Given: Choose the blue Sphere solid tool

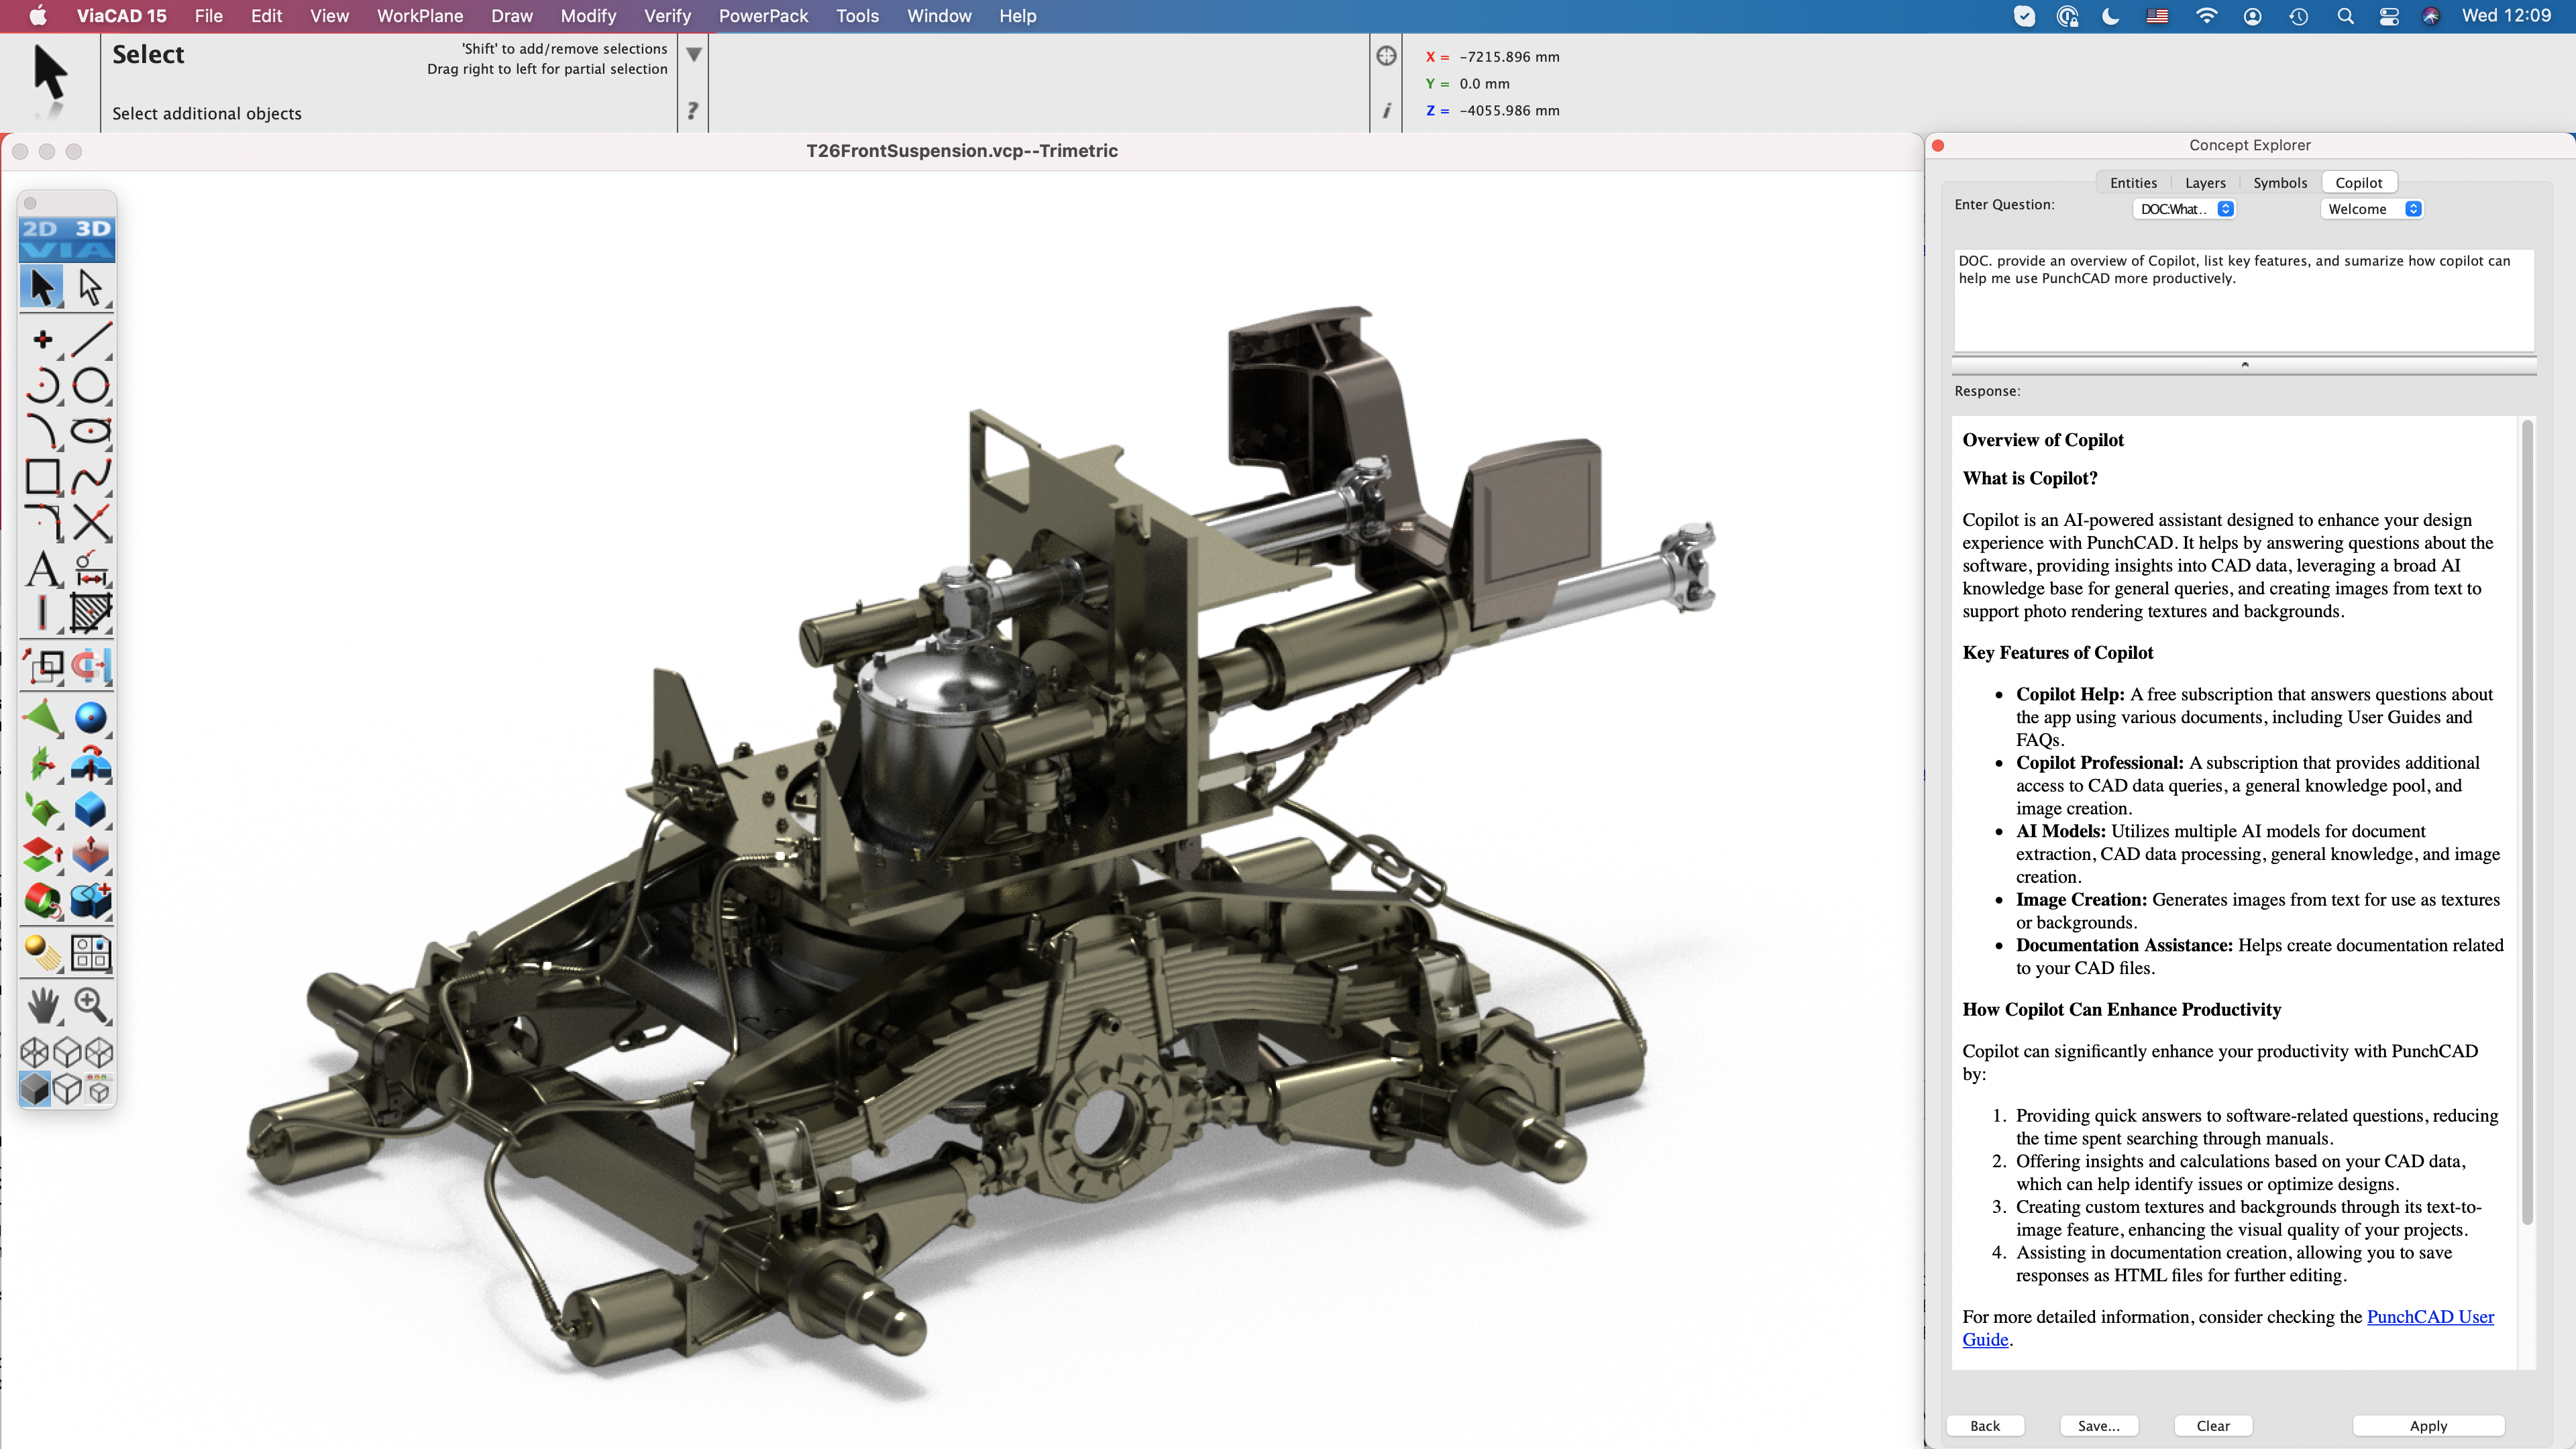Looking at the screenshot, I should tap(91, 717).
